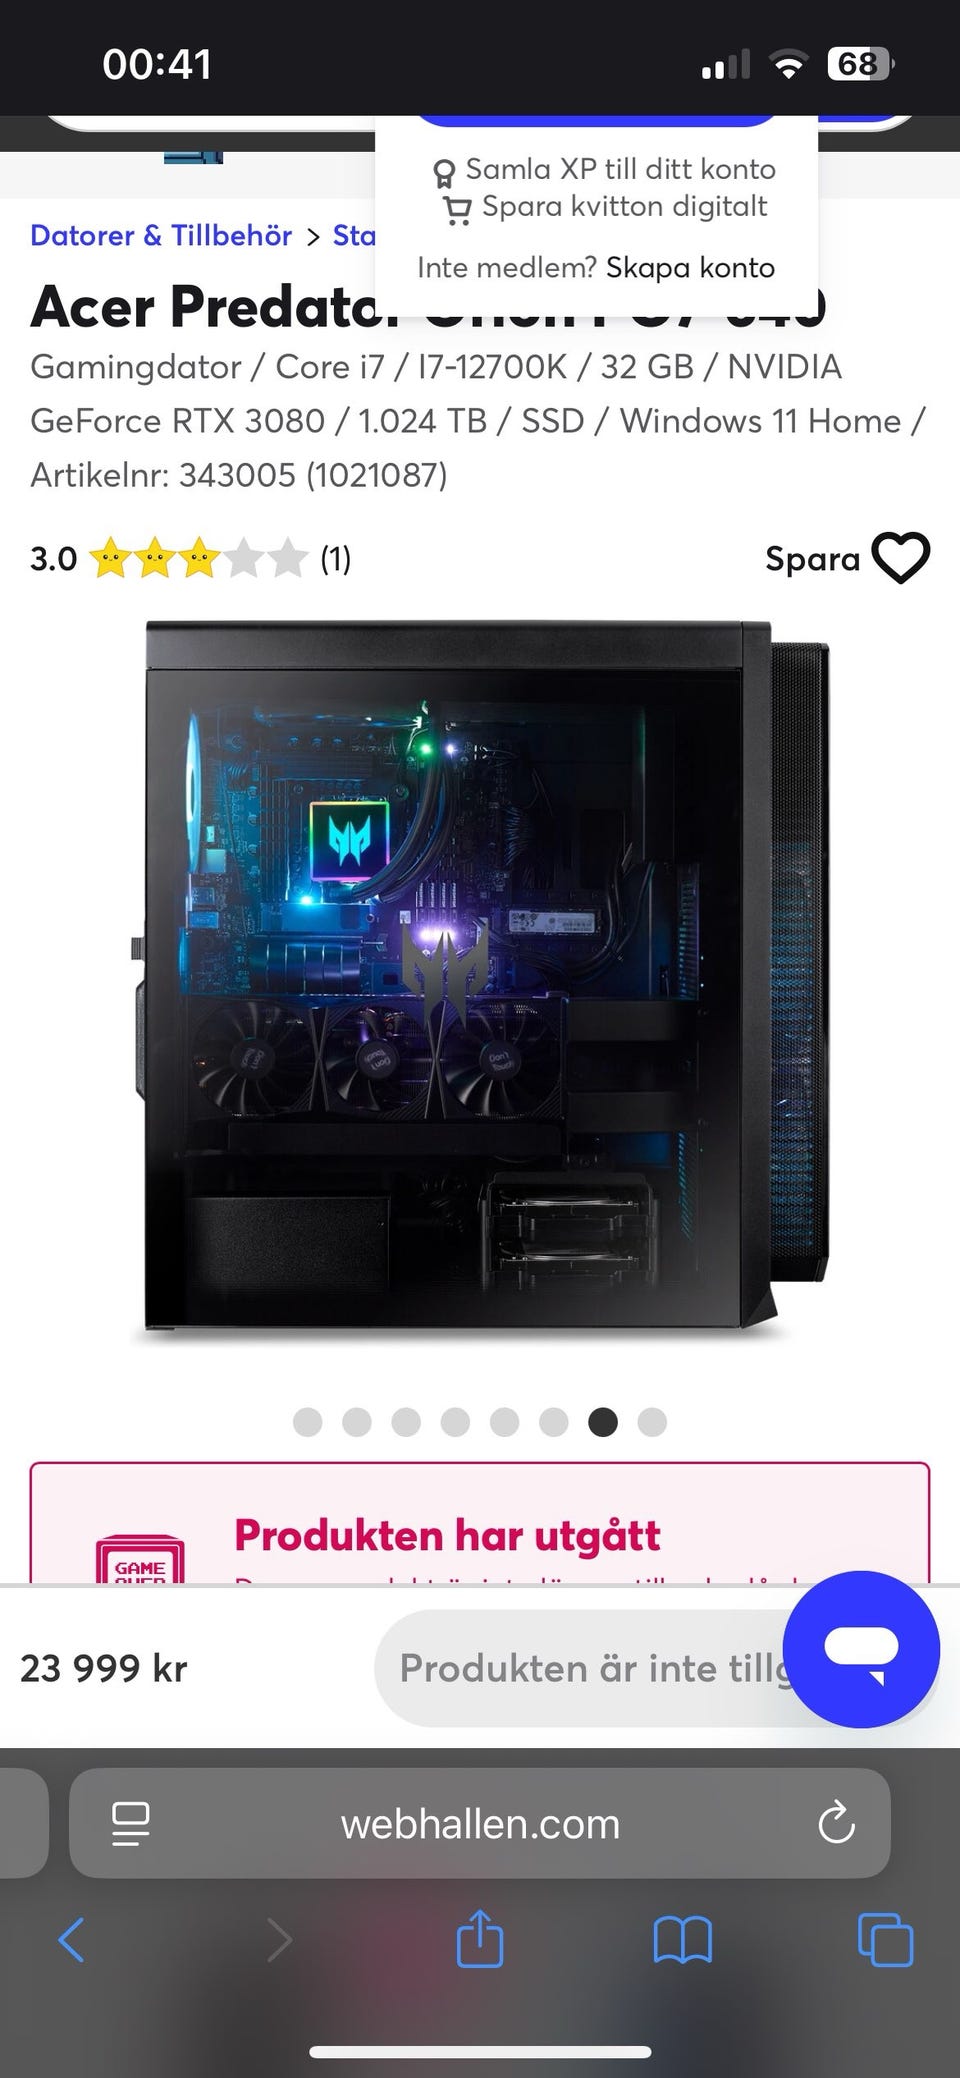Tap the Acer Predator PC product image
The image size is (960, 2078).
481,977
